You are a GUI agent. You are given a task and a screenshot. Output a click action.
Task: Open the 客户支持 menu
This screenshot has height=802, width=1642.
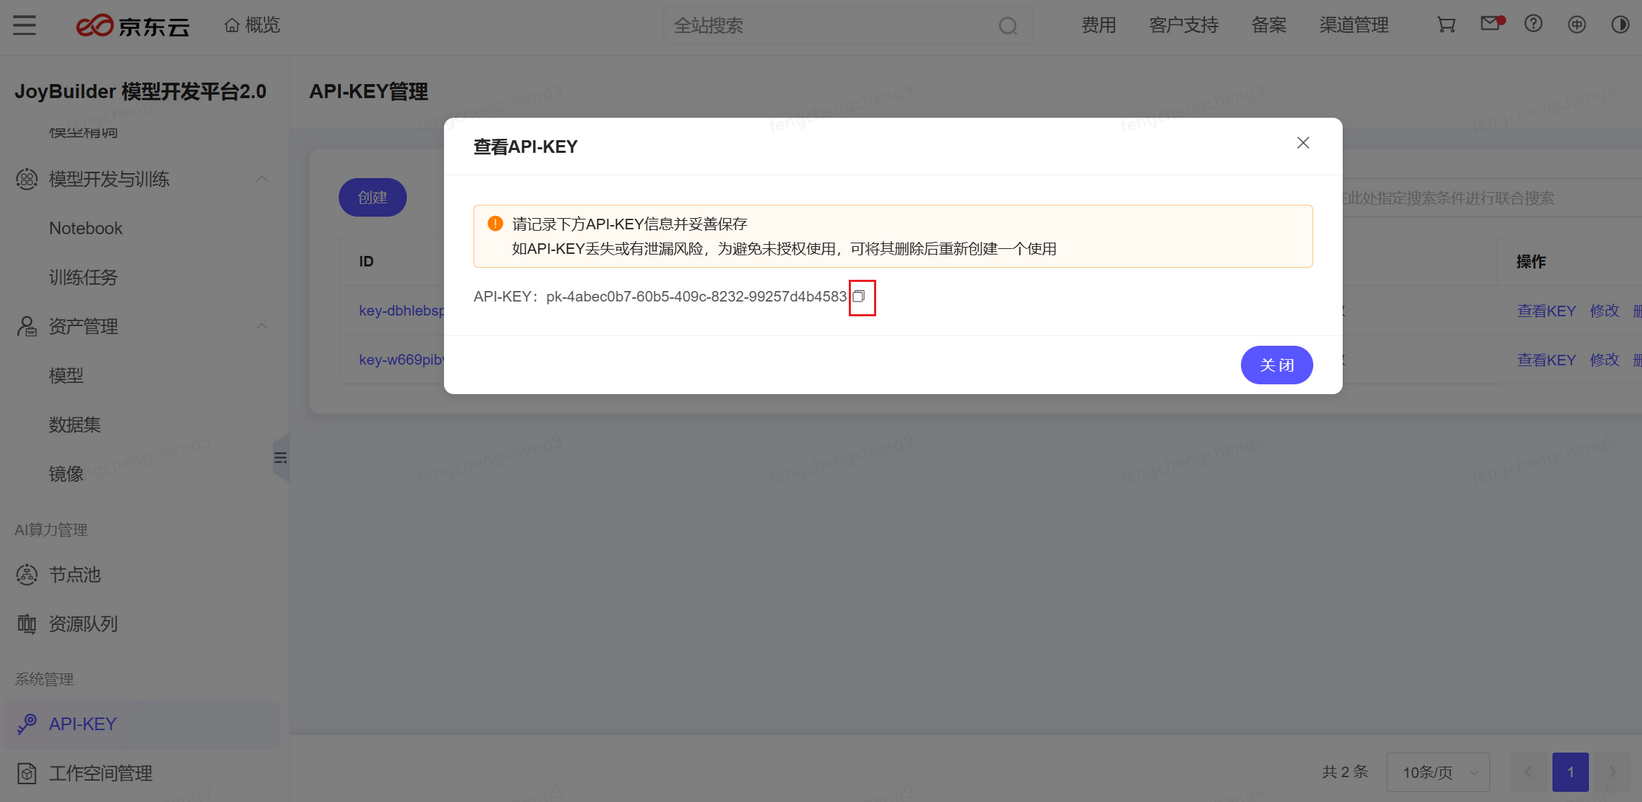click(x=1184, y=25)
